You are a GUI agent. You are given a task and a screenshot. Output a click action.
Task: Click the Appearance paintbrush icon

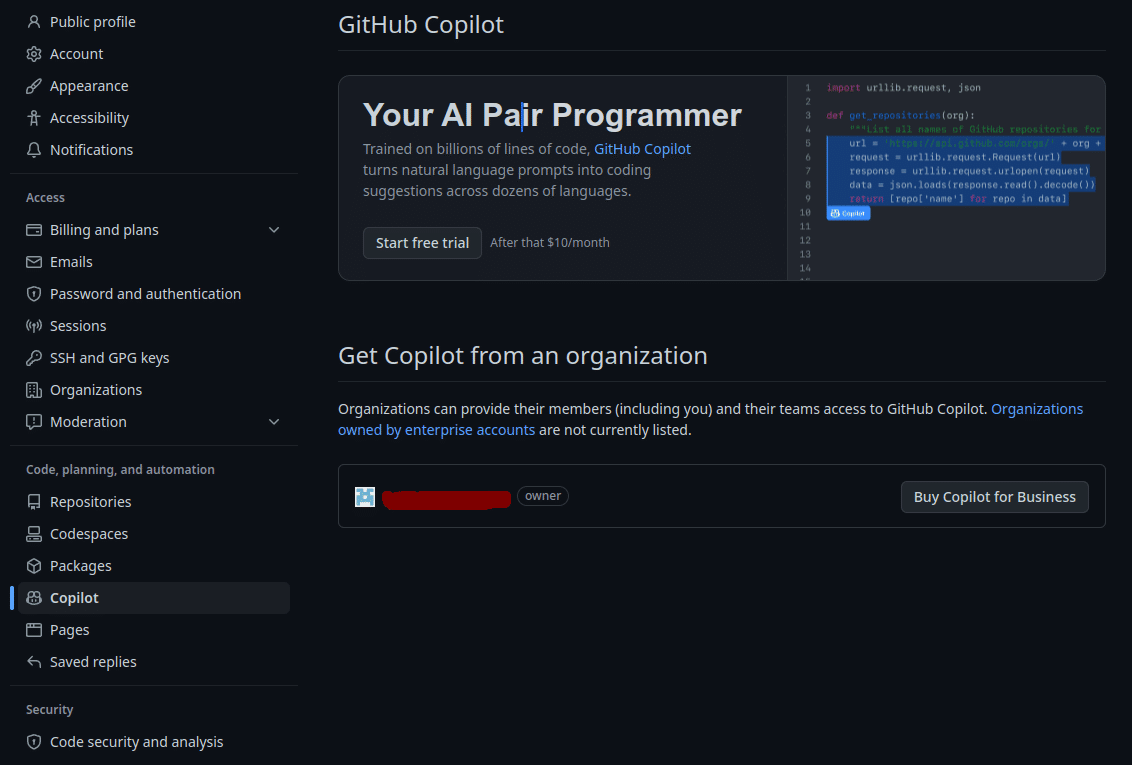(x=34, y=86)
